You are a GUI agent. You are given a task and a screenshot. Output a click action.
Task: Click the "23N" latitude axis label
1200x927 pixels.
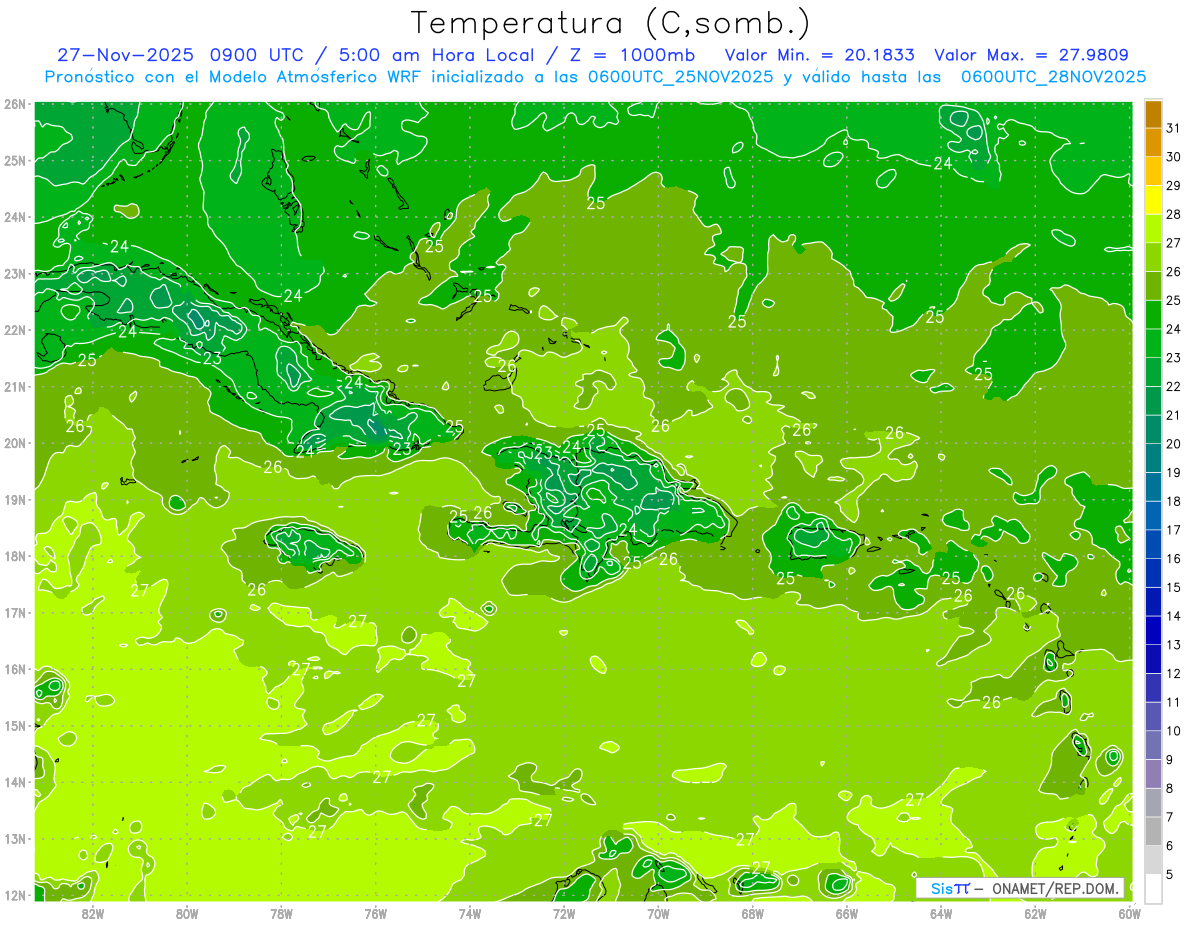click(15, 273)
